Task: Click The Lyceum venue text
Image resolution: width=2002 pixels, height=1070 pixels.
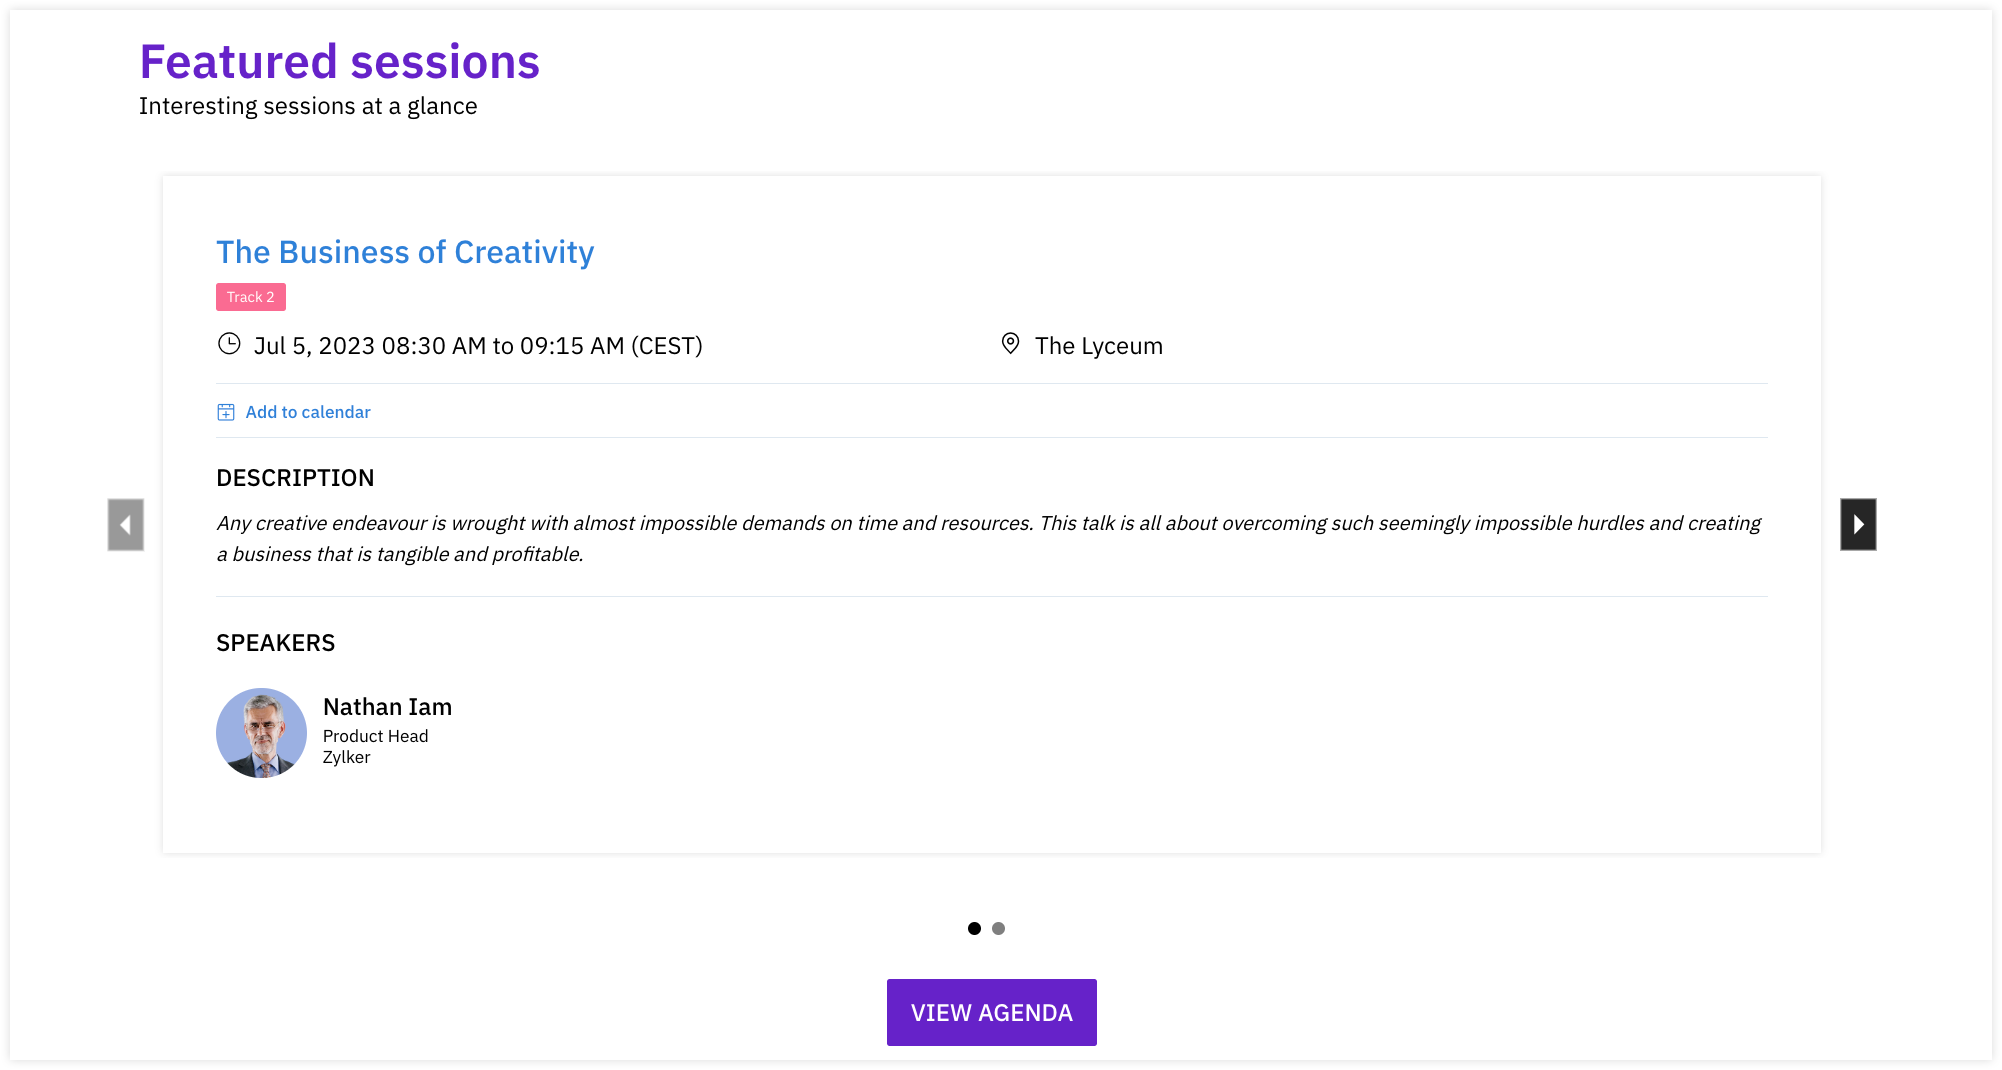Action: click(x=1098, y=346)
